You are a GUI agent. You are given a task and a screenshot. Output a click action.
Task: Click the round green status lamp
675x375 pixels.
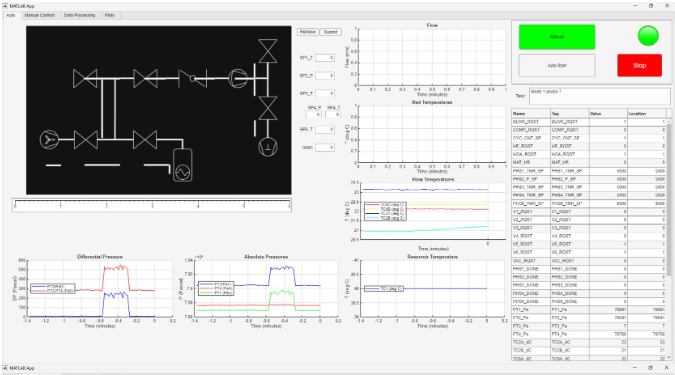pyautogui.click(x=648, y=36)
